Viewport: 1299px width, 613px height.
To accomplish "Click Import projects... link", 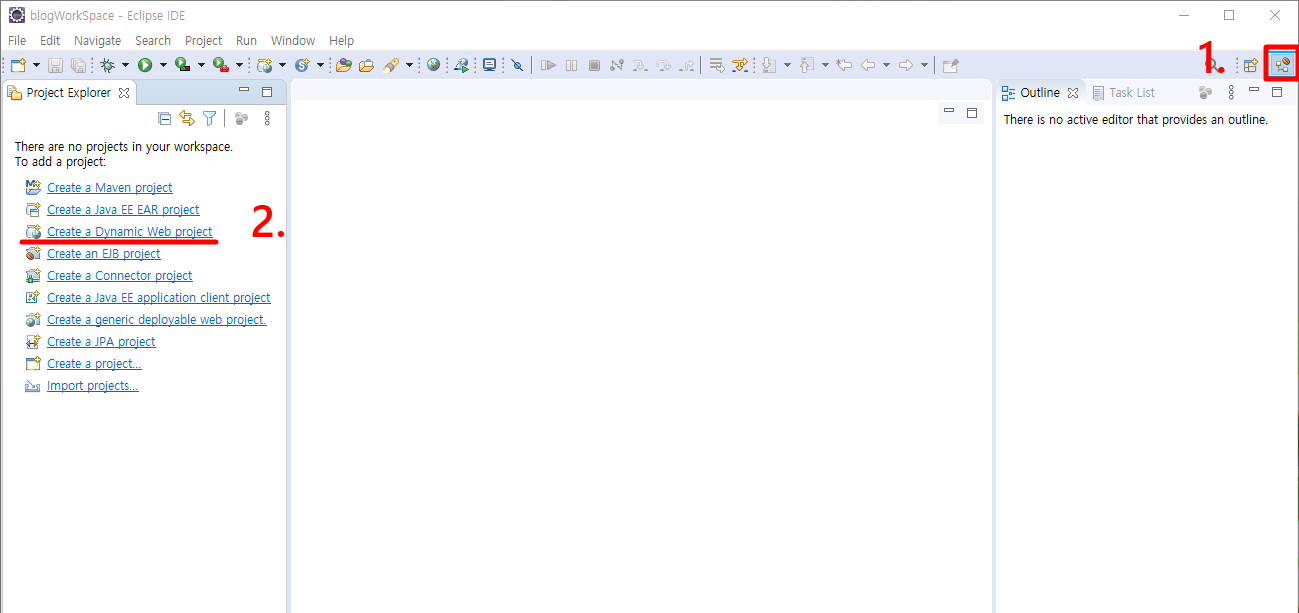I will click(93, 385).
